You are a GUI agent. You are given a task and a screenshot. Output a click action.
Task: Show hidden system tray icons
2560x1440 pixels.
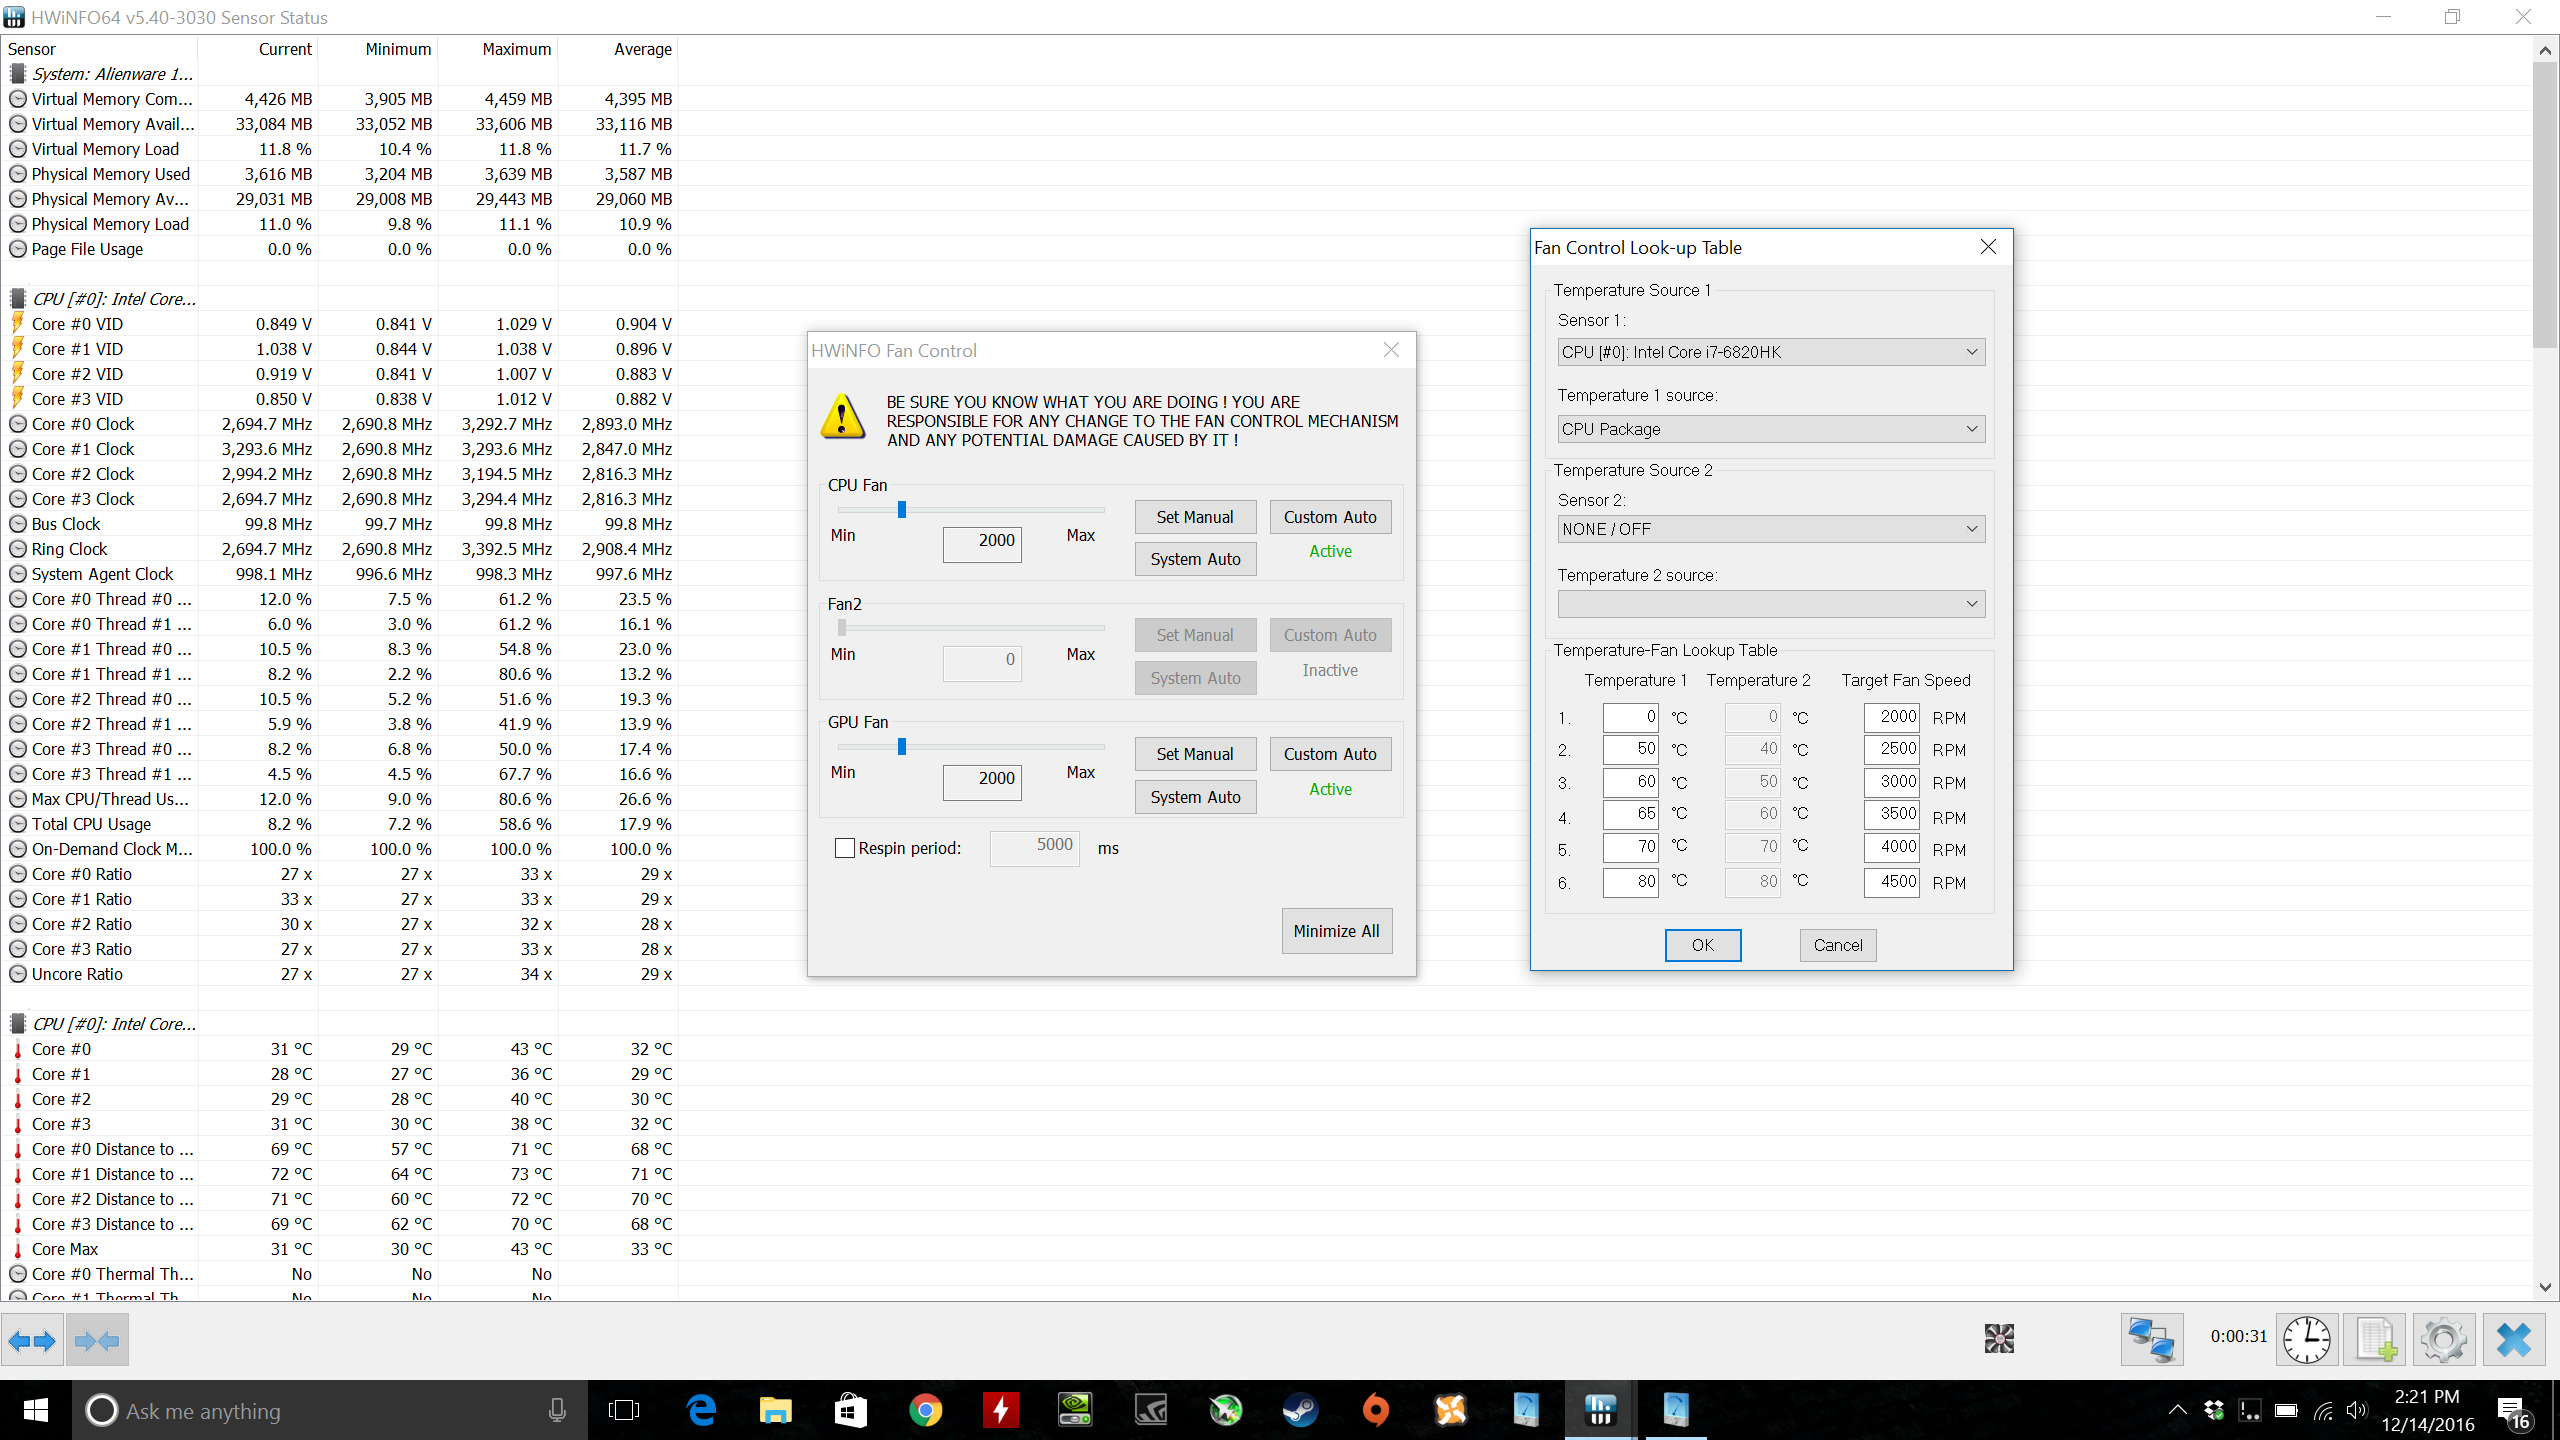2177,1411
